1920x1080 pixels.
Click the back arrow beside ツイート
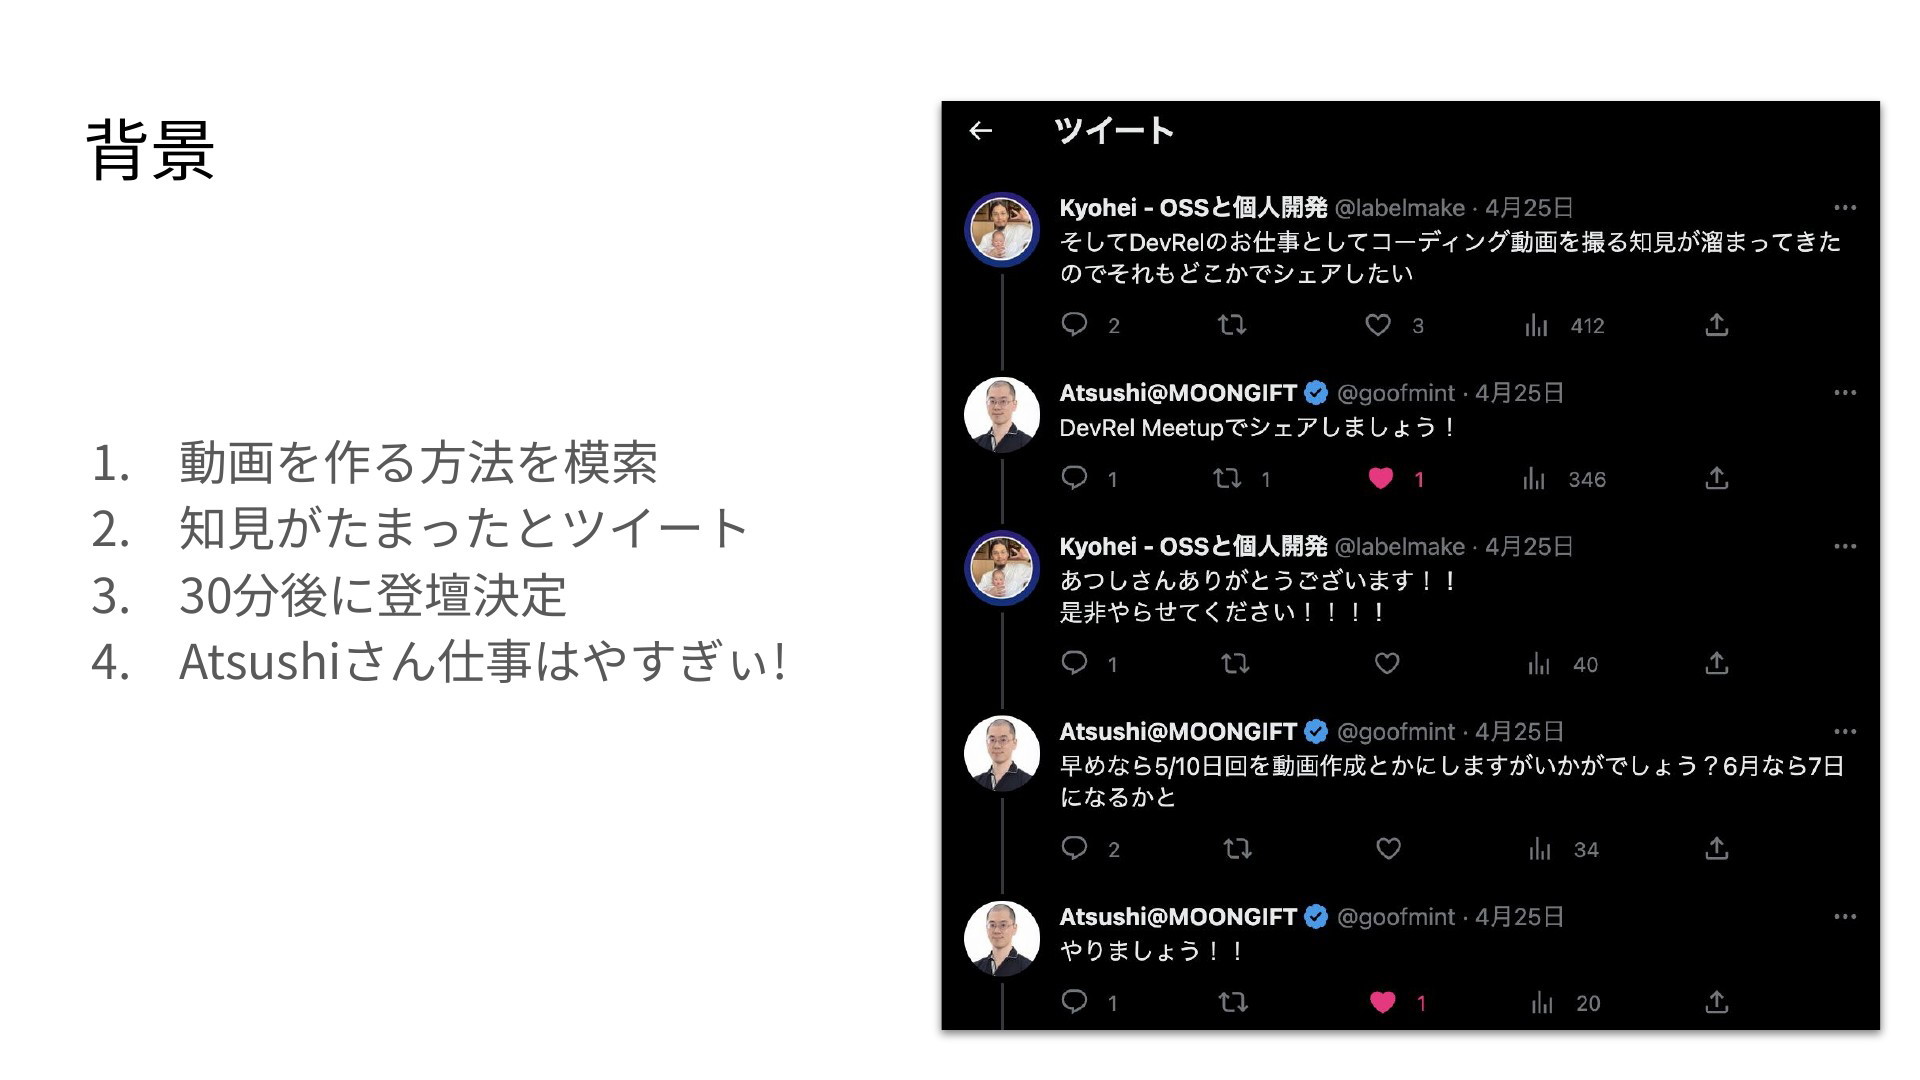pos(981,130)
